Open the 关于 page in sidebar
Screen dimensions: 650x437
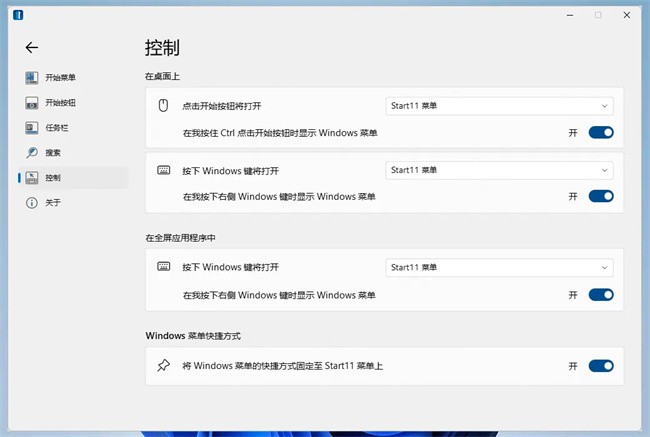(53, 202)
